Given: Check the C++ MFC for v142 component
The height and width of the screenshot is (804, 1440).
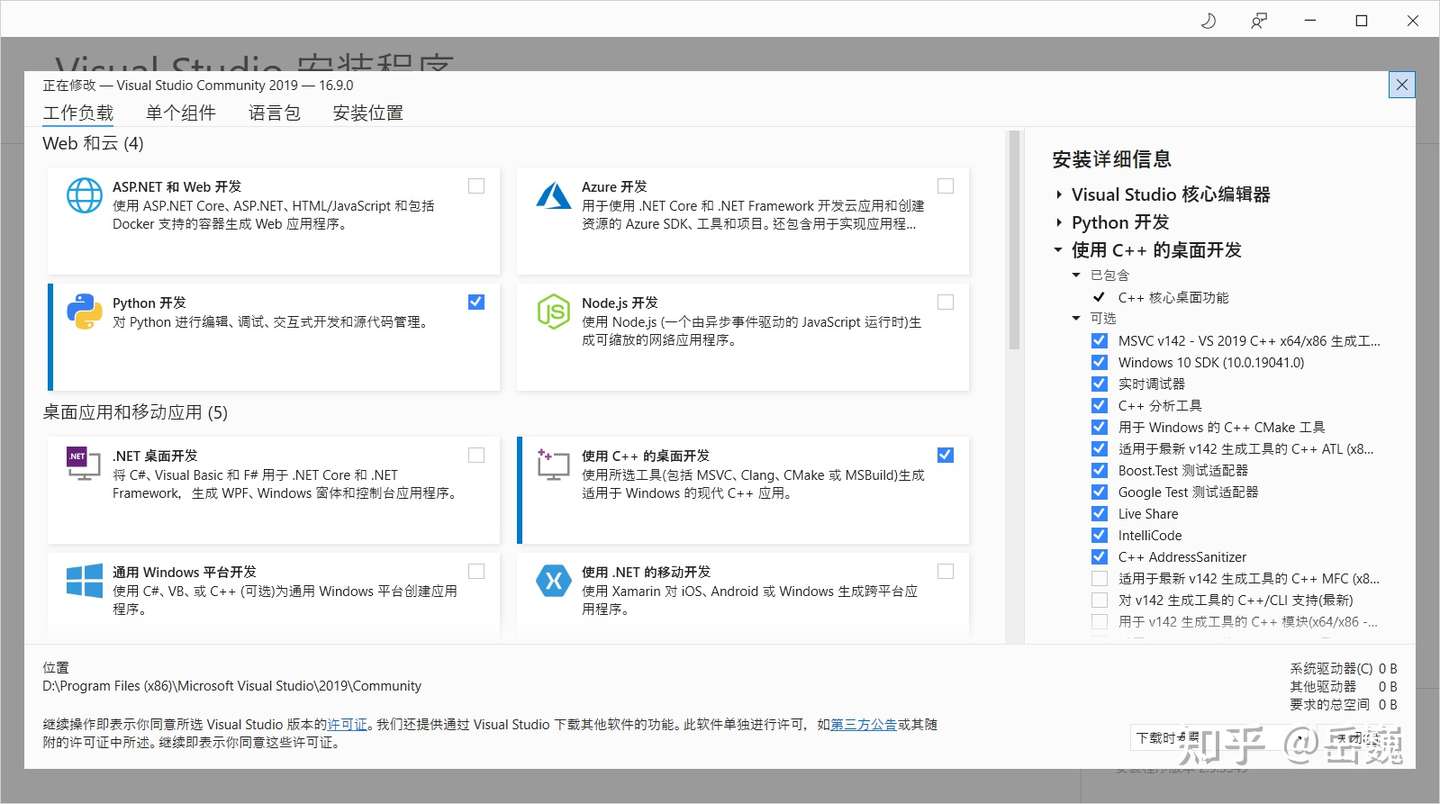Looking at the screenshot, I should [x=1099, y=578].
